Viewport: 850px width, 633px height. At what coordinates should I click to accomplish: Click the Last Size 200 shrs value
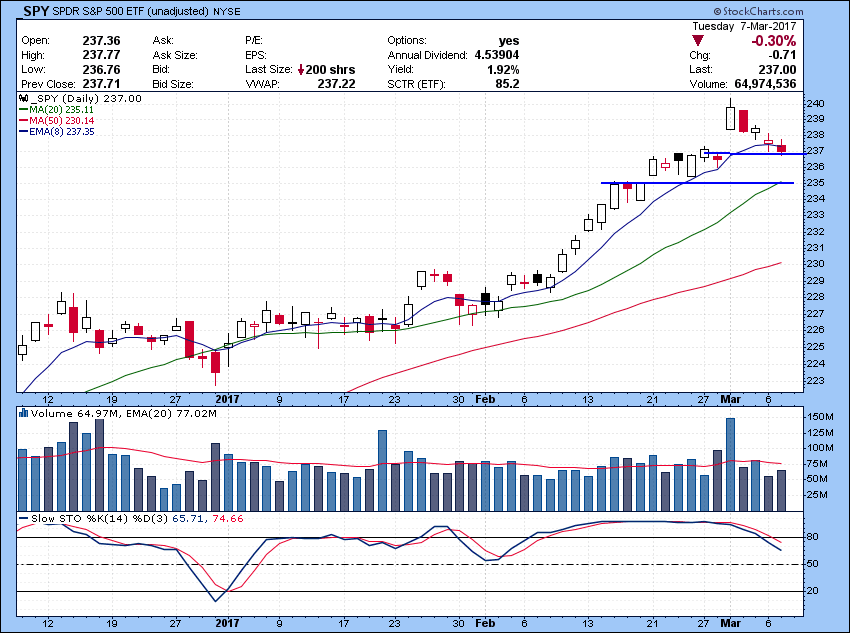[x=330, y=70]
